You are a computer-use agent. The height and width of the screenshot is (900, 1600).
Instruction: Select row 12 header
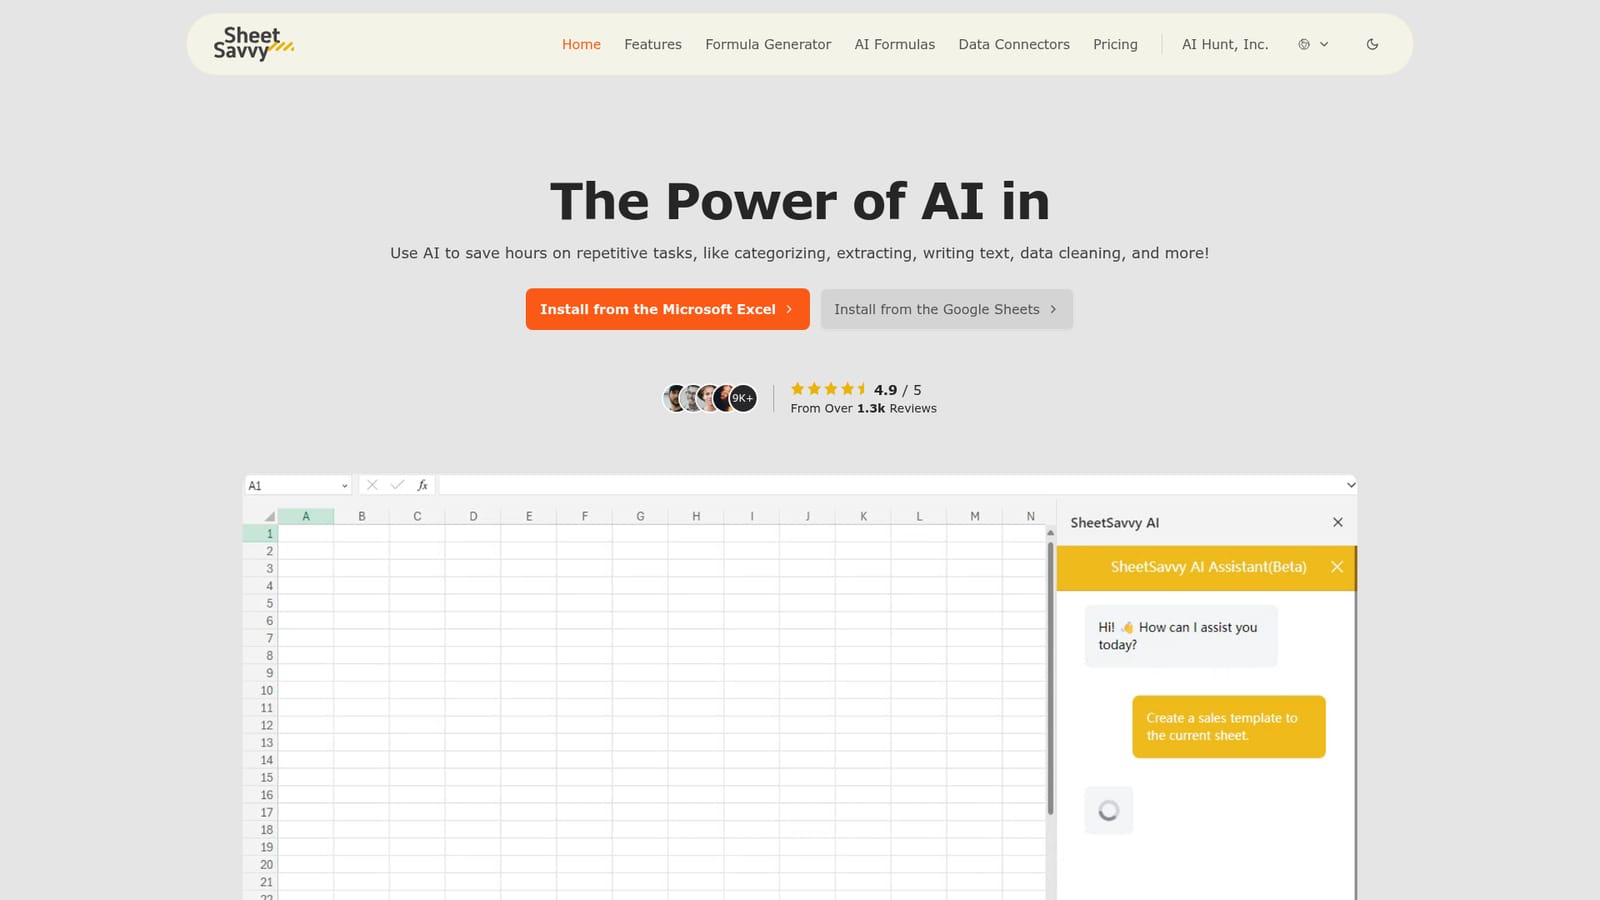click(260, 725)
